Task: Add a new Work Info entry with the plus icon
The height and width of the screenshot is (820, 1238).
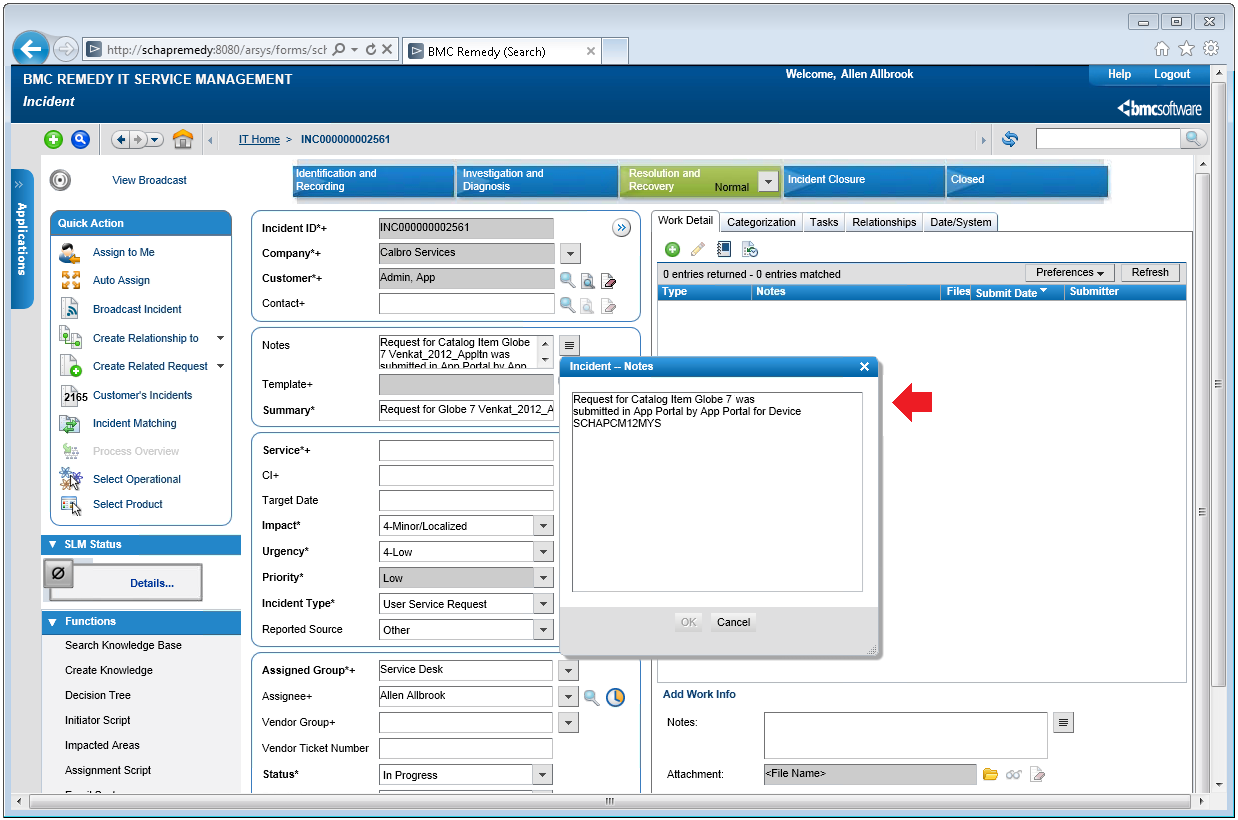Action: pos(672,249)
